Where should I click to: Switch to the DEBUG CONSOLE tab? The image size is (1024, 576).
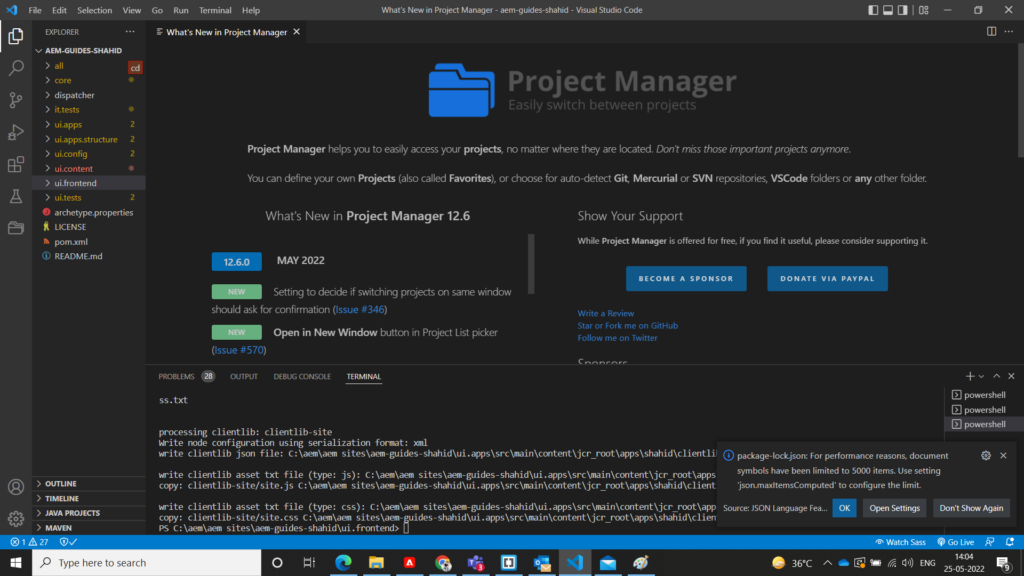302,377
